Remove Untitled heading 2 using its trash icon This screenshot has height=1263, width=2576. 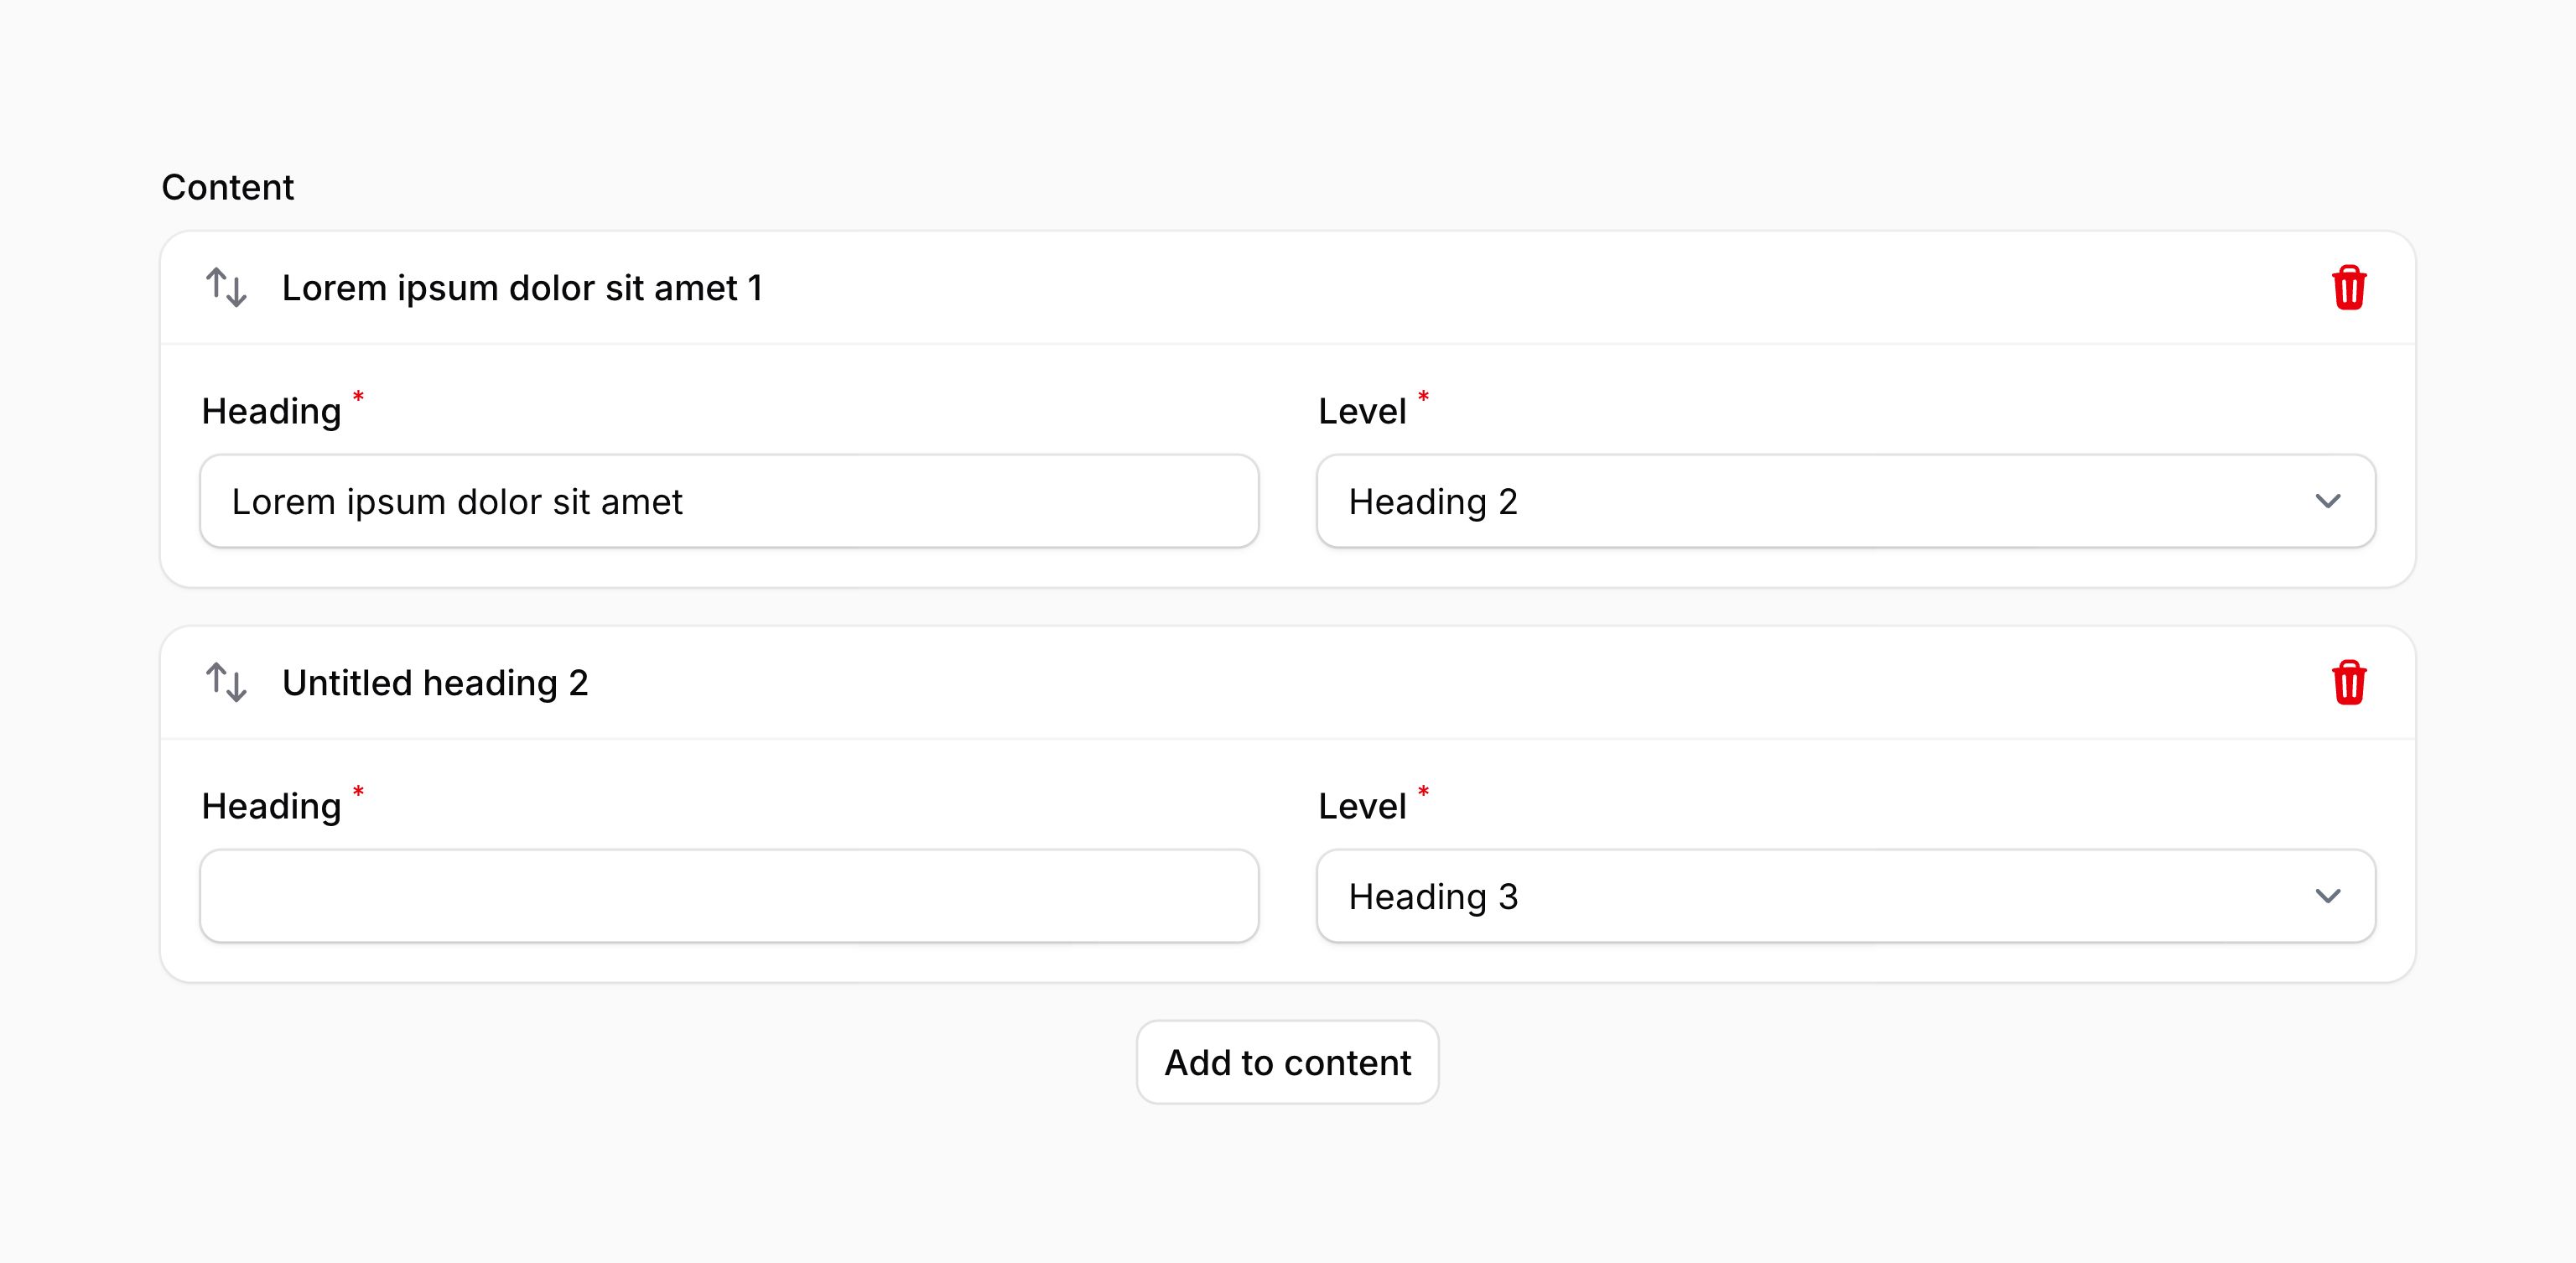(2350, 683)
